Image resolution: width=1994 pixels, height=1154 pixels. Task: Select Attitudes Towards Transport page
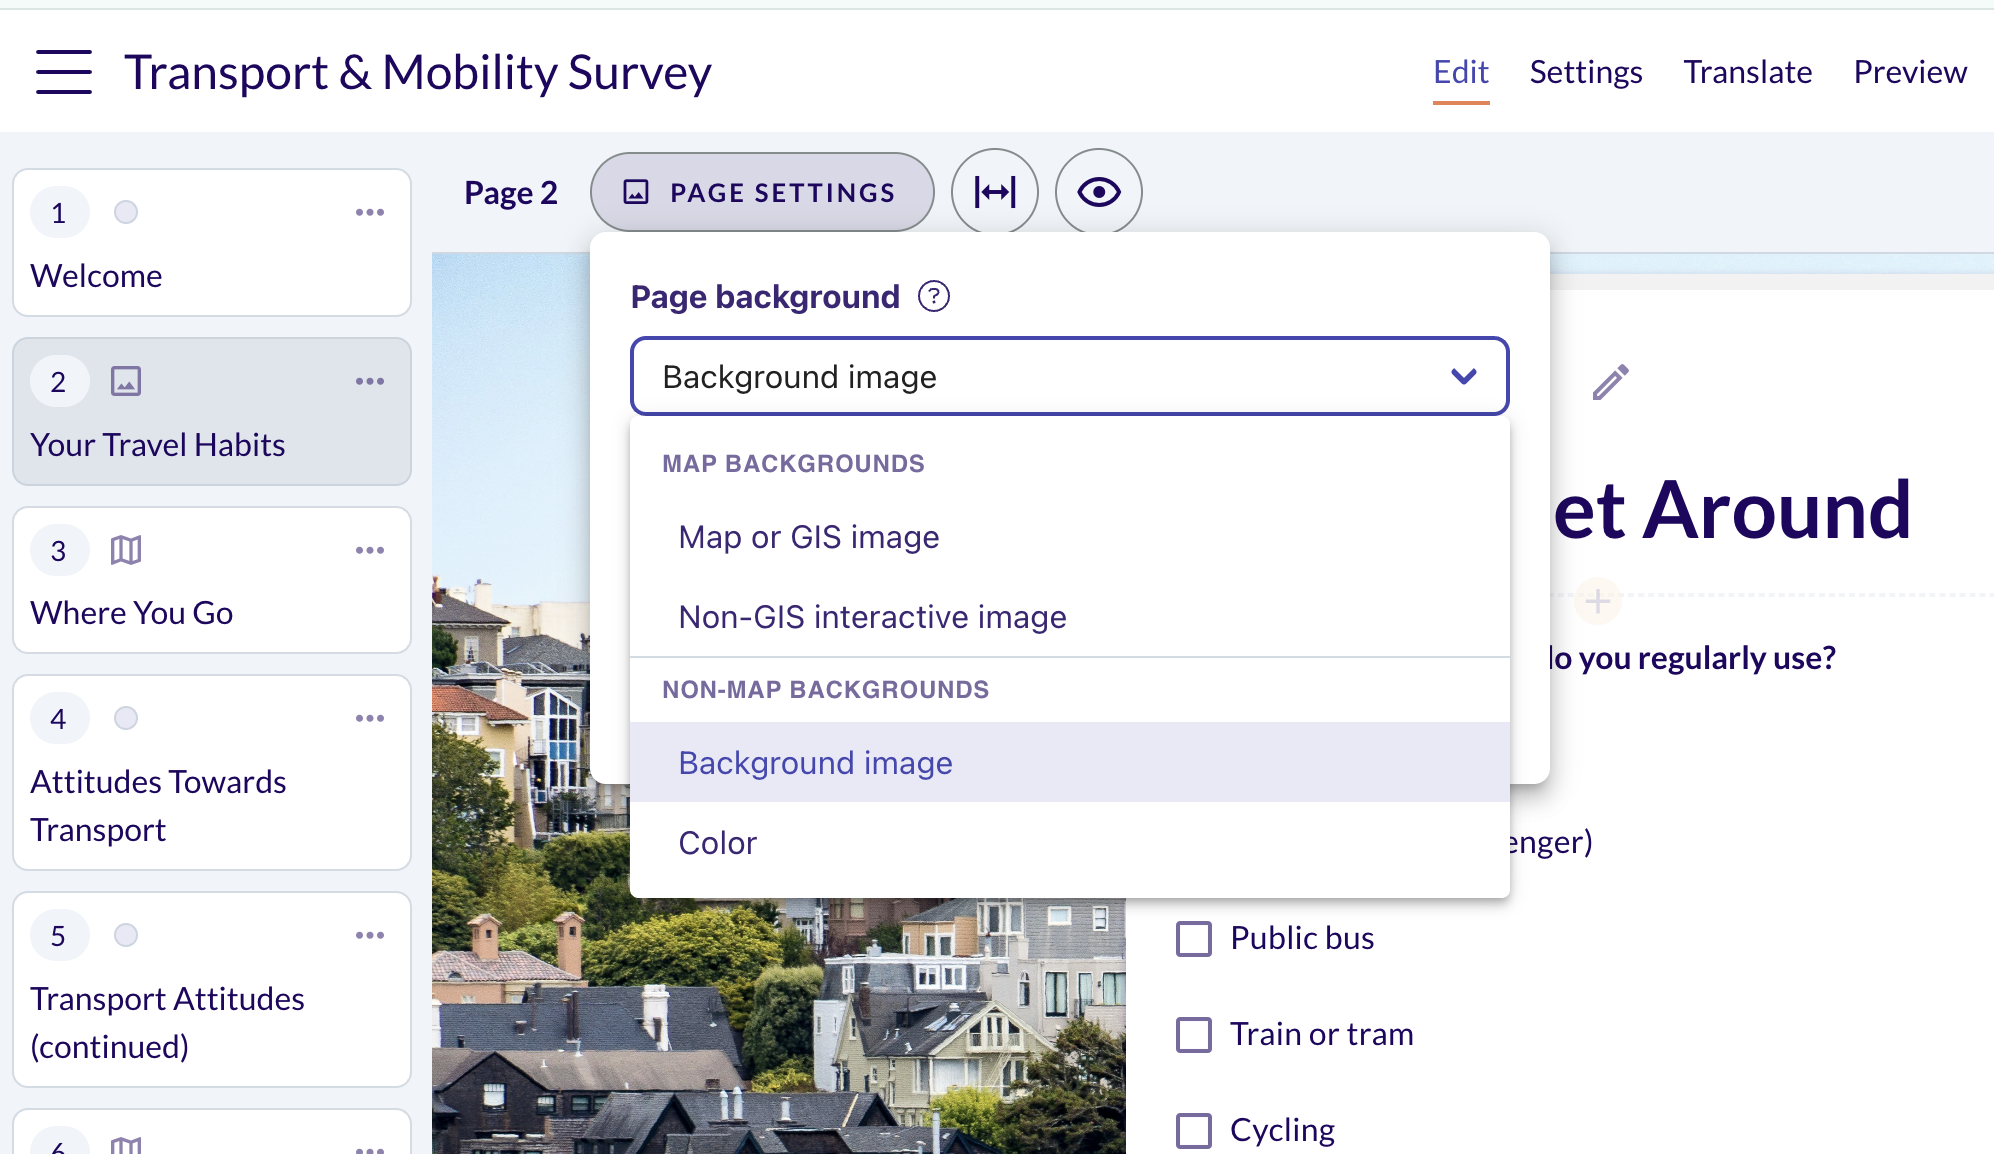212,772
